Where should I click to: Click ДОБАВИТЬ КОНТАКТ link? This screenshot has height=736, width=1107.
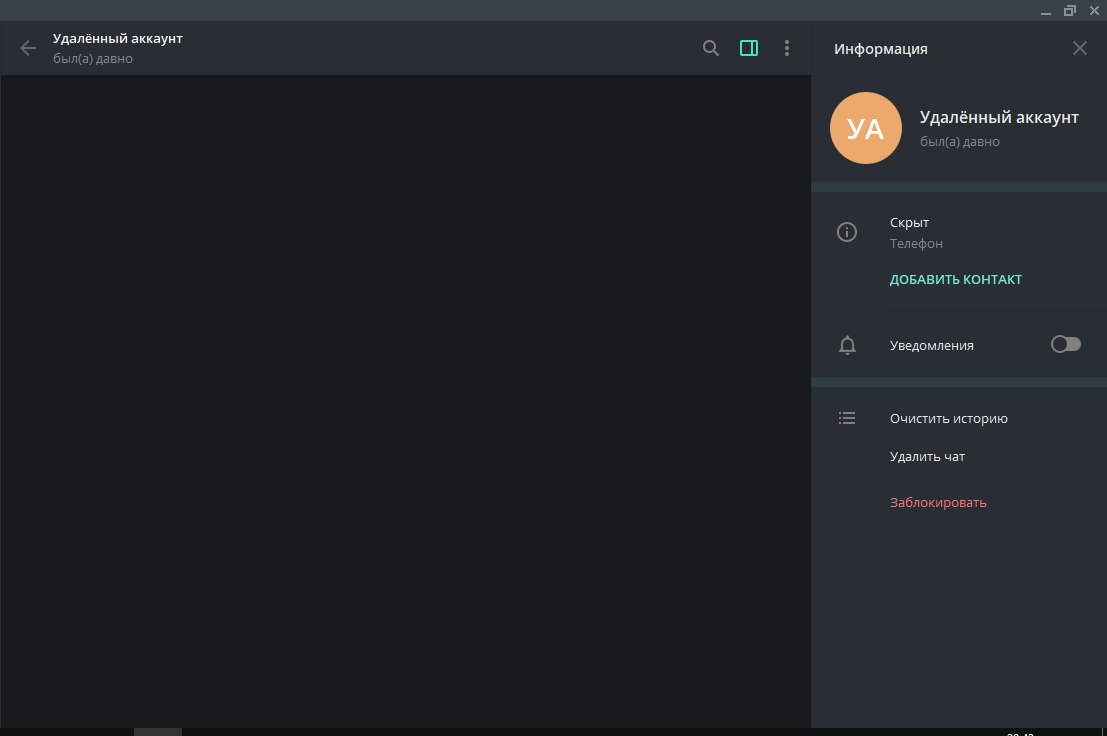(x=955, y=279)
